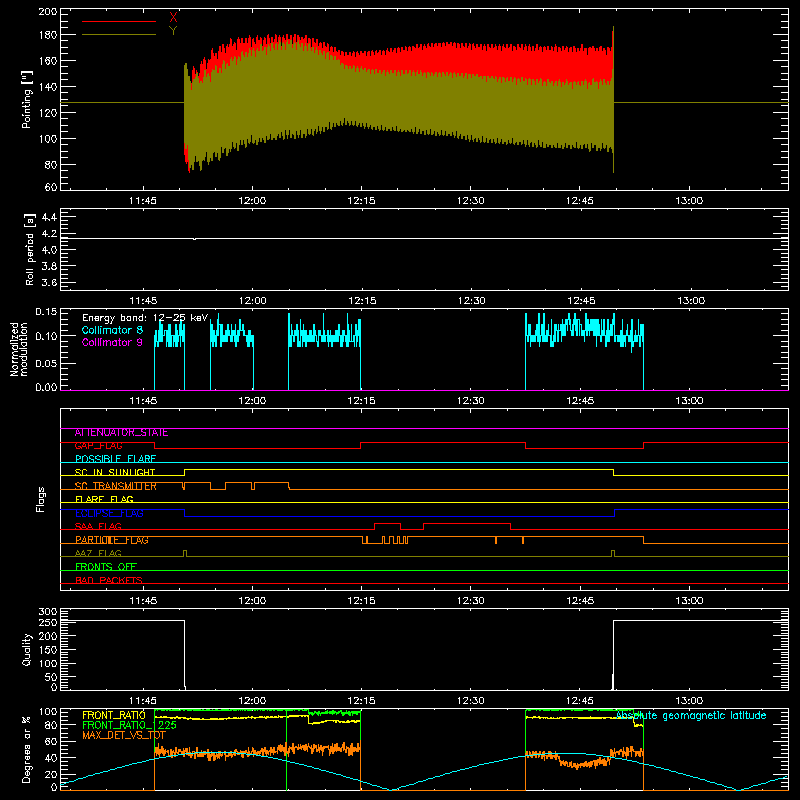Click the olive Y legend label
The height and width of the screenshot is (800, 800).
pyautogui.click(x=173, y=31)
